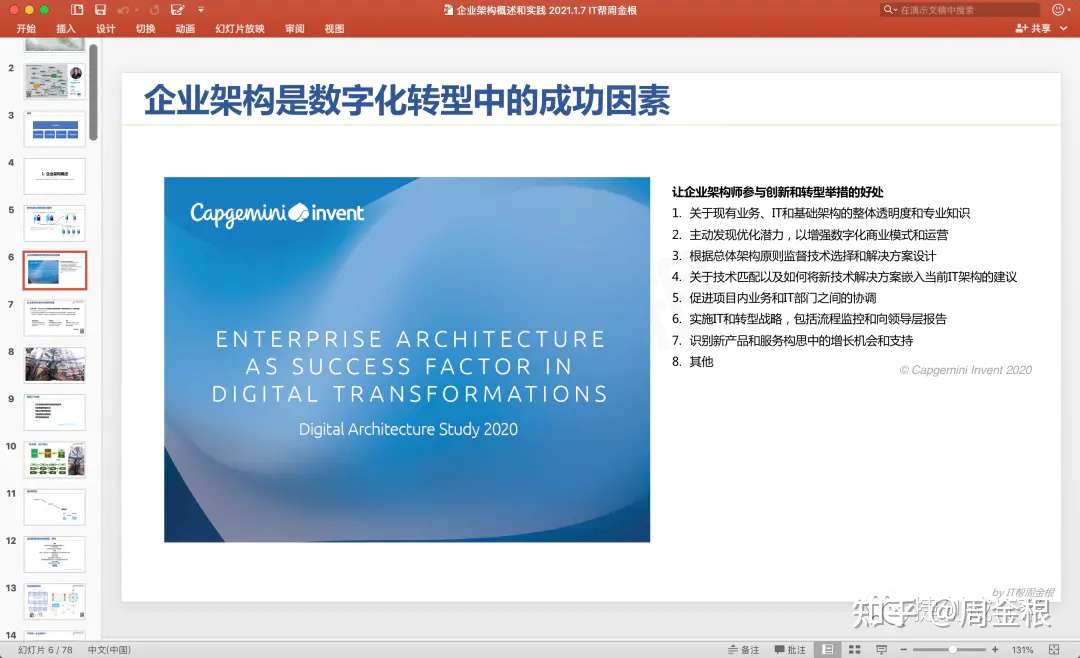Click list item 4 关于技术匹配
1080x658 pixels.
click(x=844, y=277)
